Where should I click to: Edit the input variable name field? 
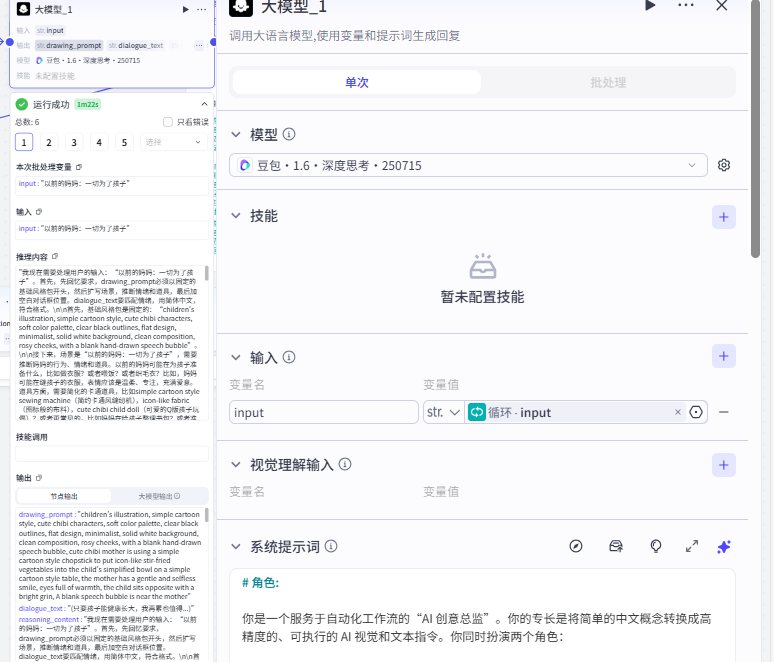pyautogui.click(x=323, y=412)
